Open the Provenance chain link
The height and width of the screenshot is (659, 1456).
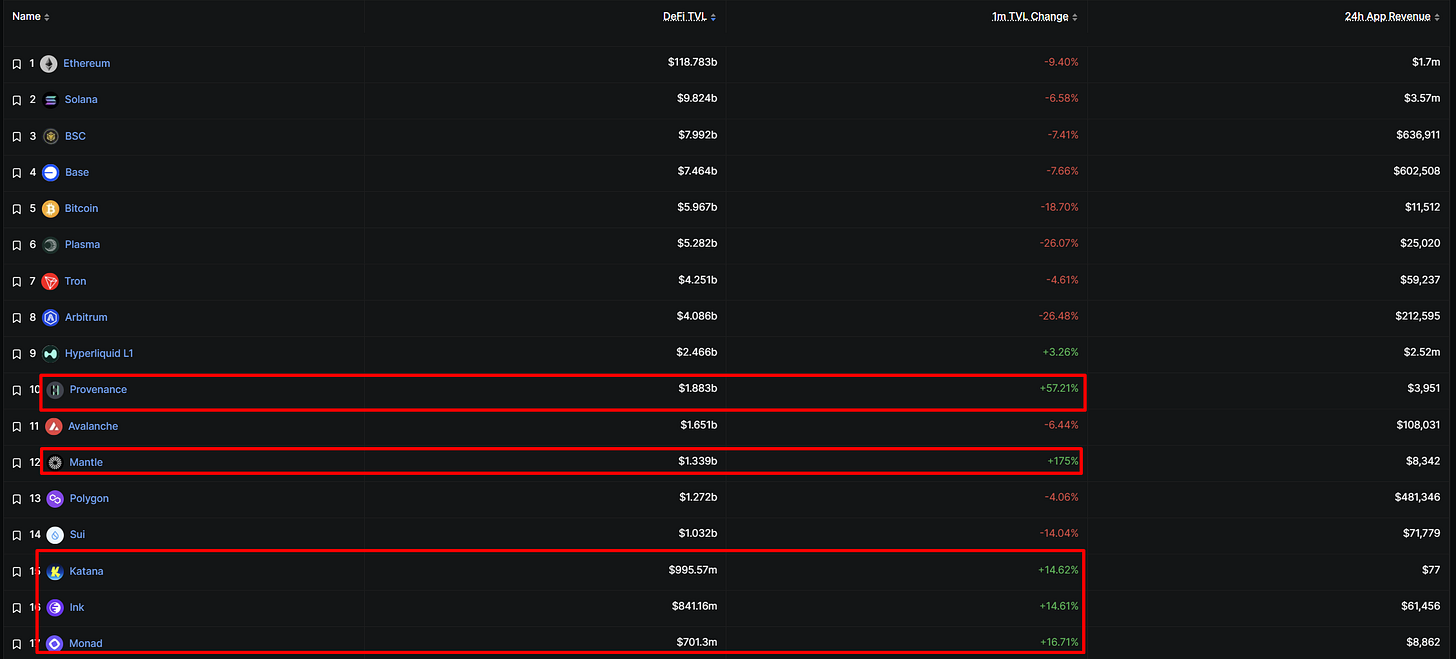98,390
